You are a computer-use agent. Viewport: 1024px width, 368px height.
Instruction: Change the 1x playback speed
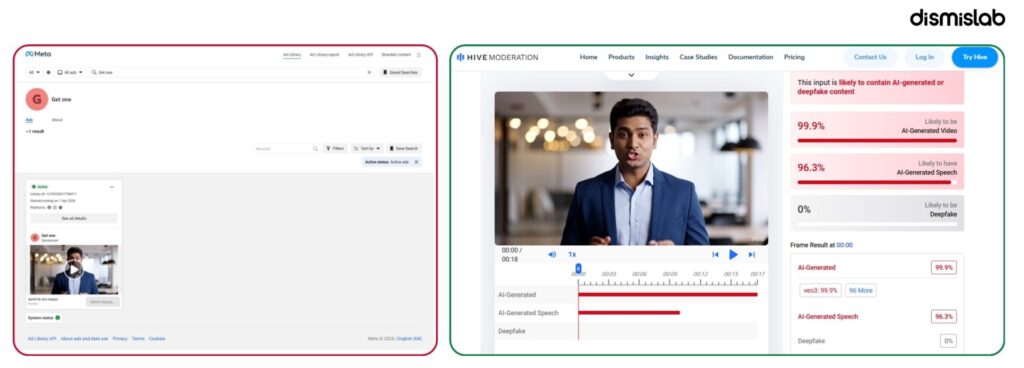(572, 254)
